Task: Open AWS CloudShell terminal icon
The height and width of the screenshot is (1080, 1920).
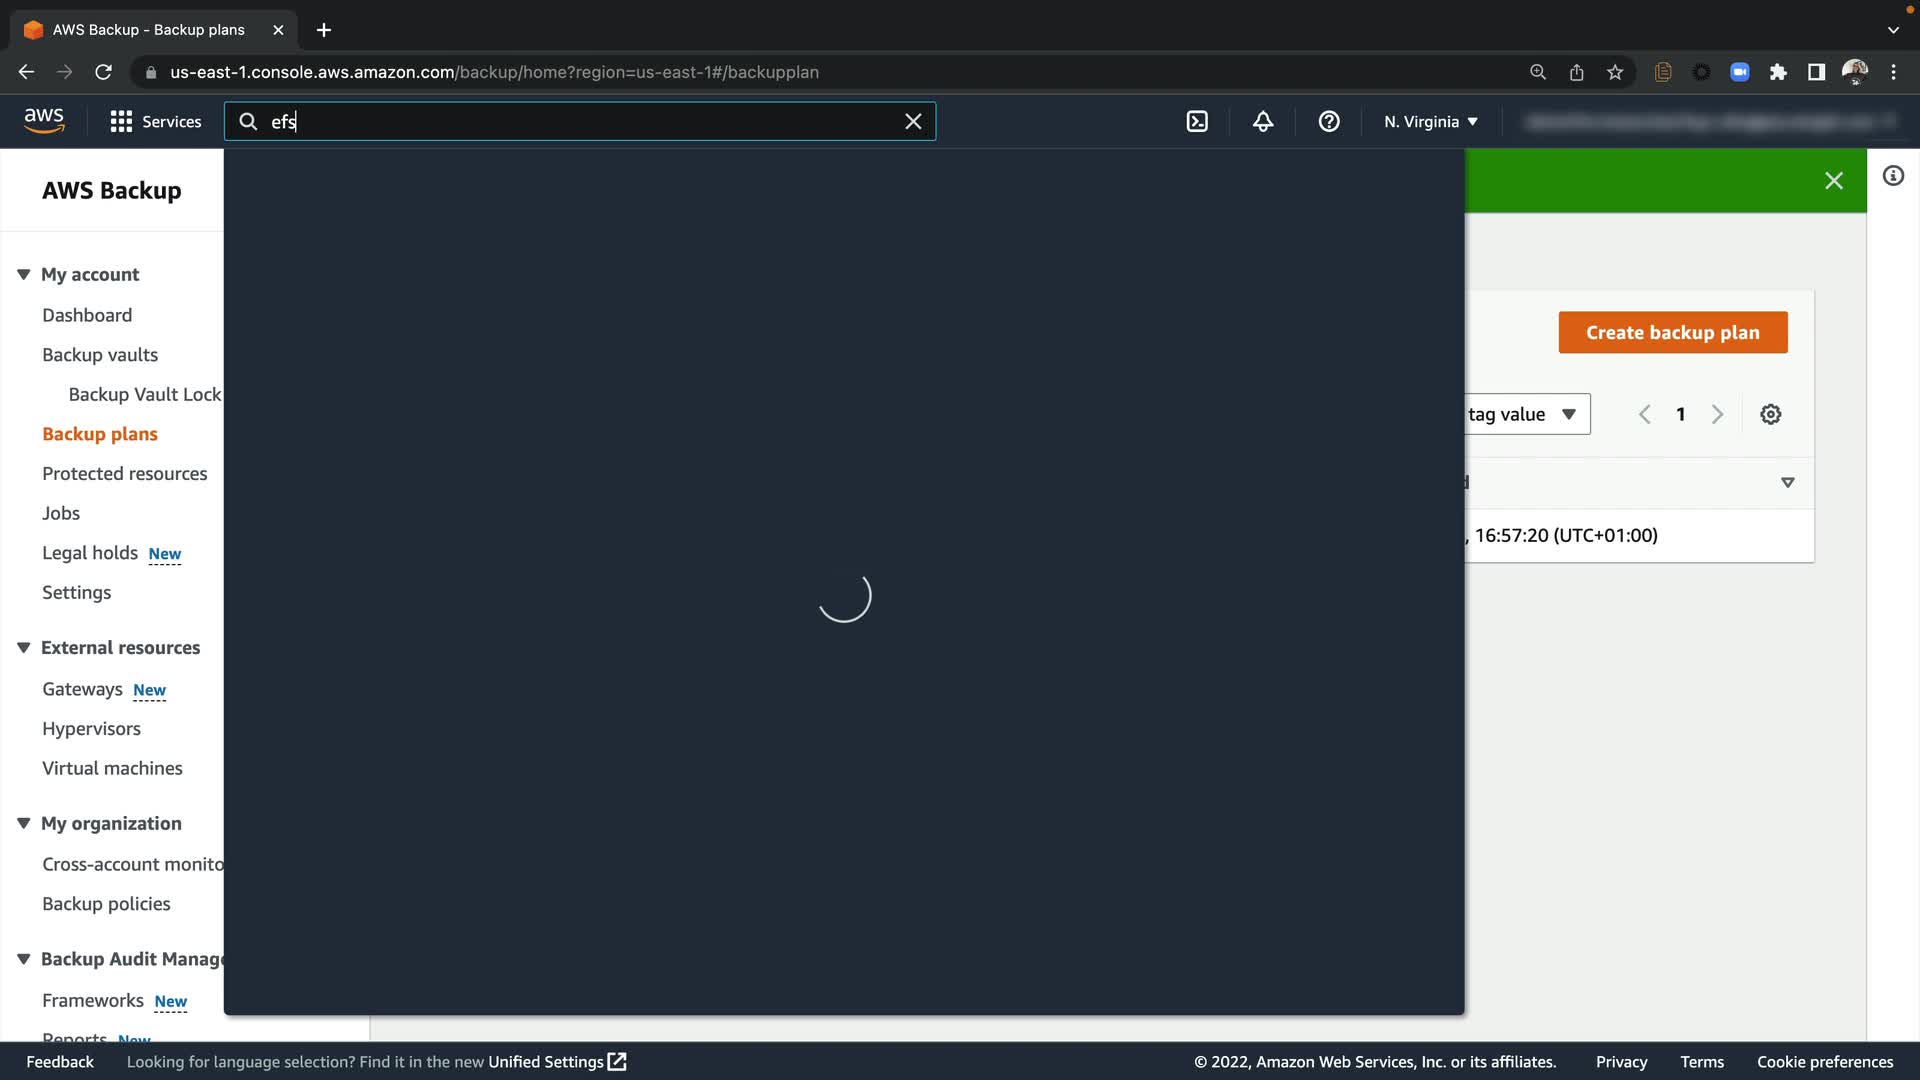Action: click(x=1197, y=121)
